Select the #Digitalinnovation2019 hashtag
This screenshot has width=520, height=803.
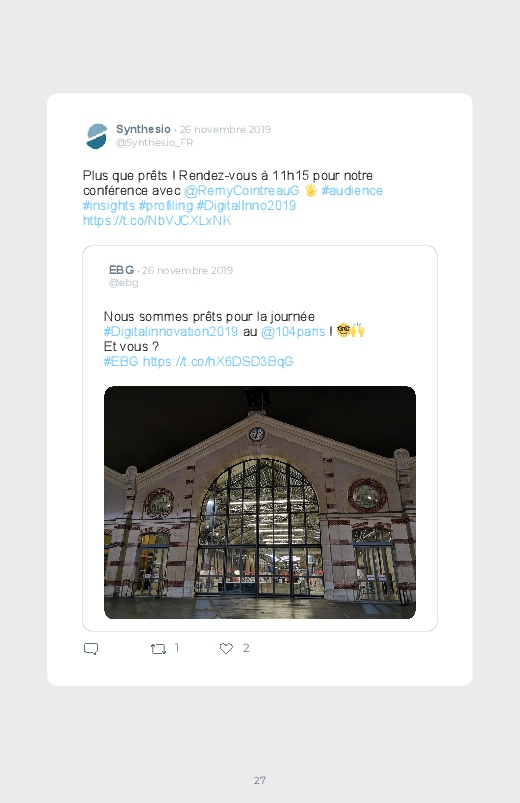[x=171, y=331]
